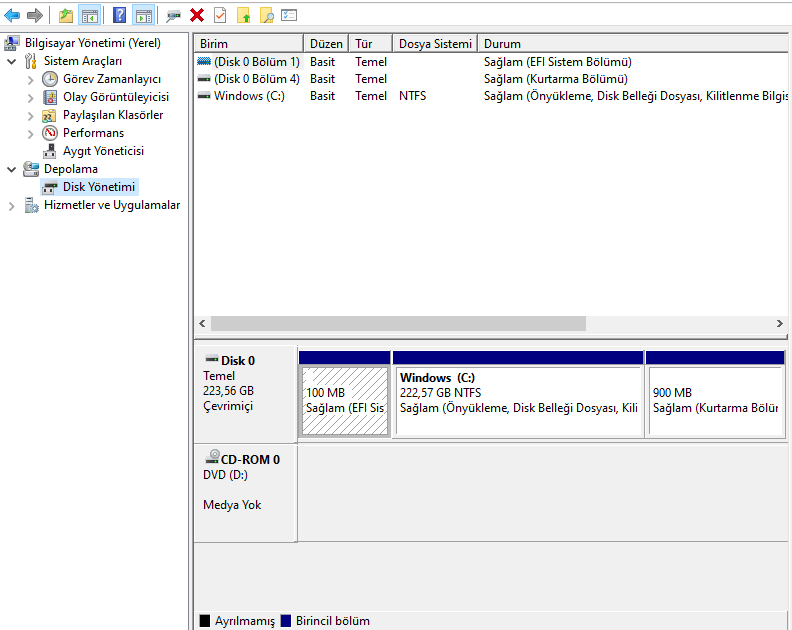Image resolution: width=792 pixels, height=630 pixels.
Task: Select Disk Yönetimi tree item
Action: tap(99, 187)
